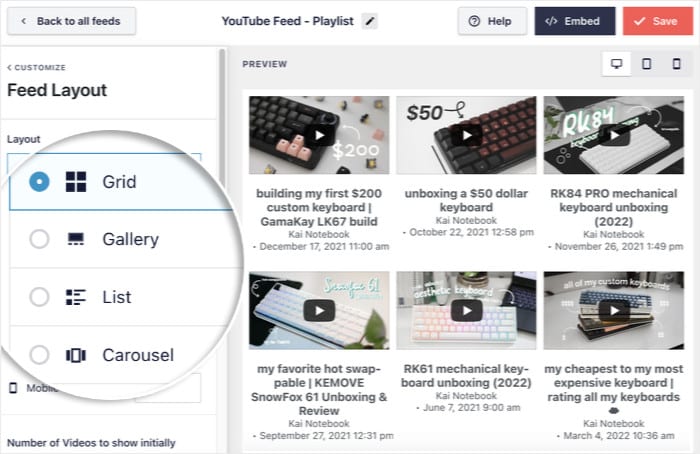
Task: Click date 'November 26, 2021 1:49 pm'
Action: pos(619,246)
